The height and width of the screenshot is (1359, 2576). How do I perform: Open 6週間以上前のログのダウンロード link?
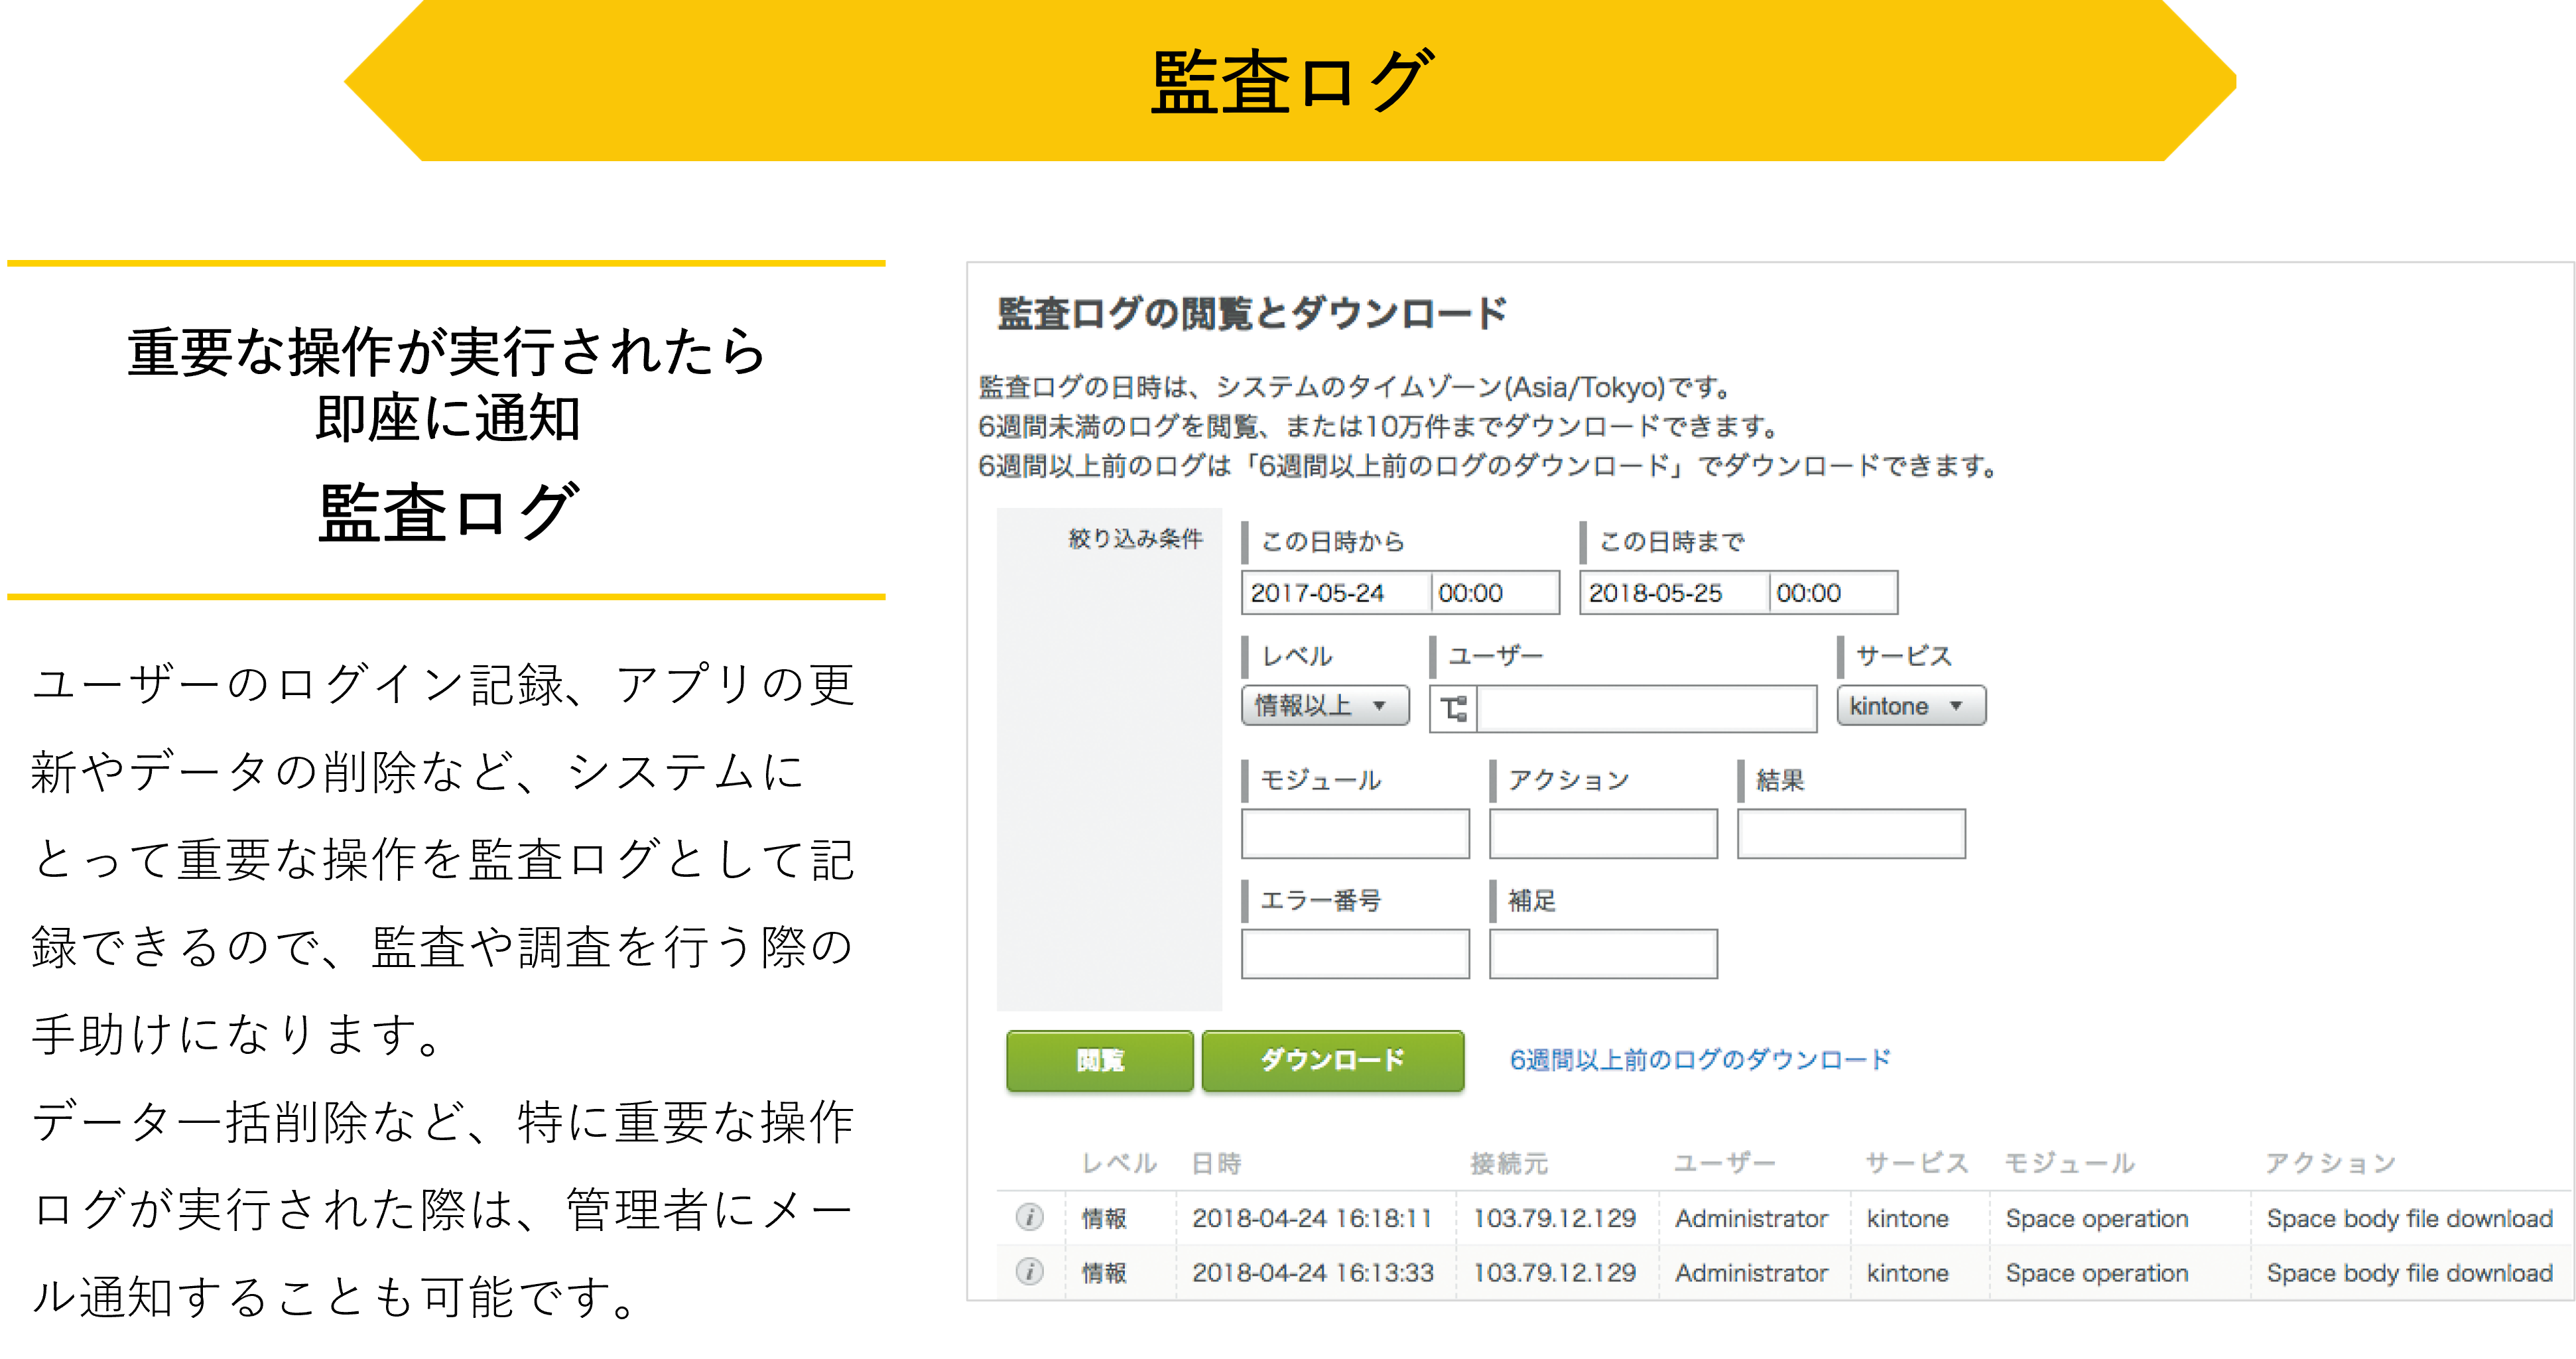(x=1700, y=1060)
